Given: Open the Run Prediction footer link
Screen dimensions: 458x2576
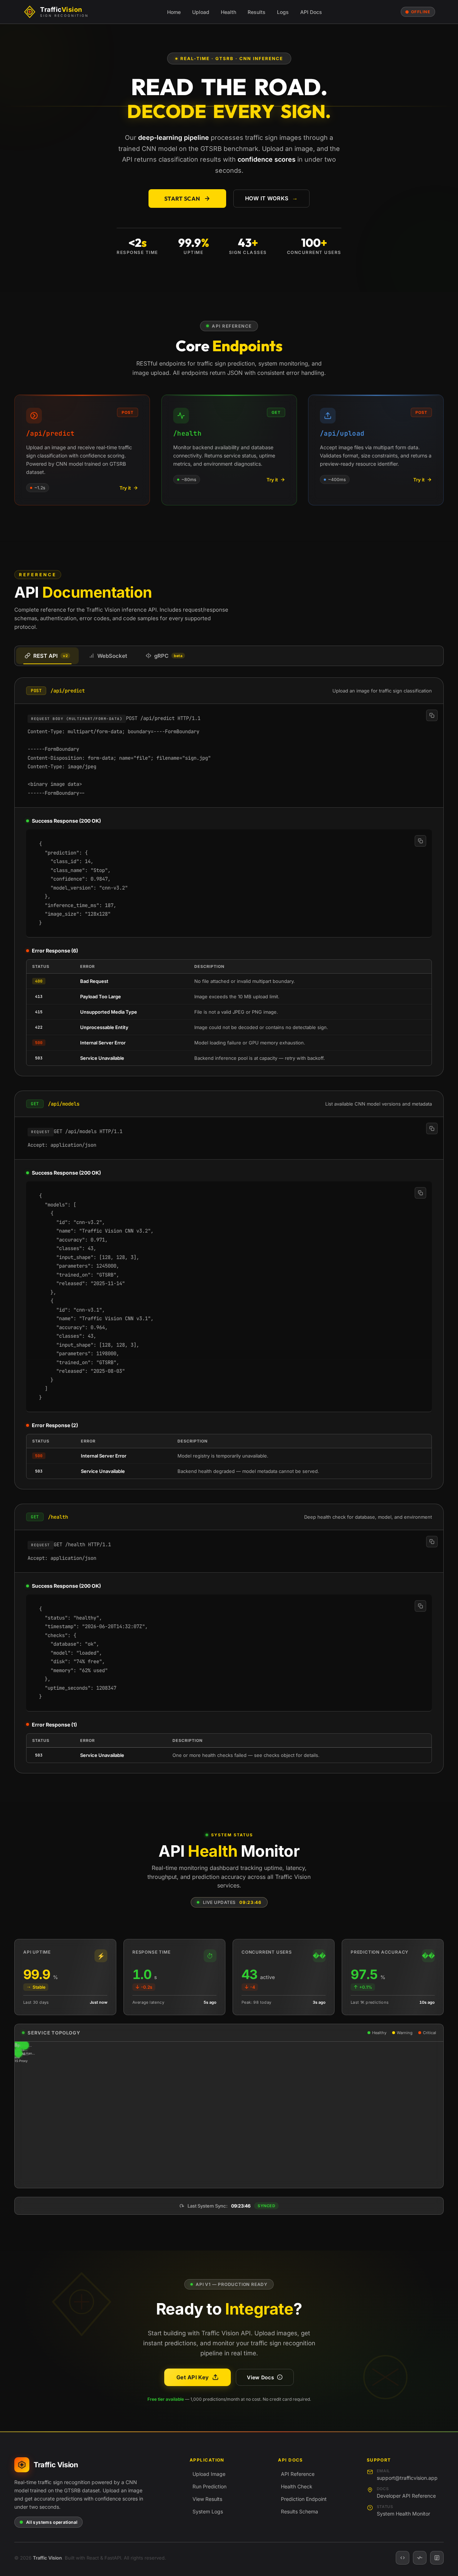Looking at the screenshot, I should (209, 2487).
